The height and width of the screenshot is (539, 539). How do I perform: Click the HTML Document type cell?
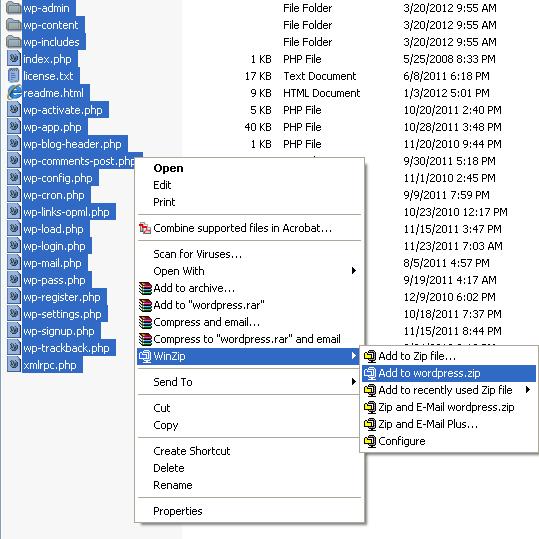coord(321,93)
